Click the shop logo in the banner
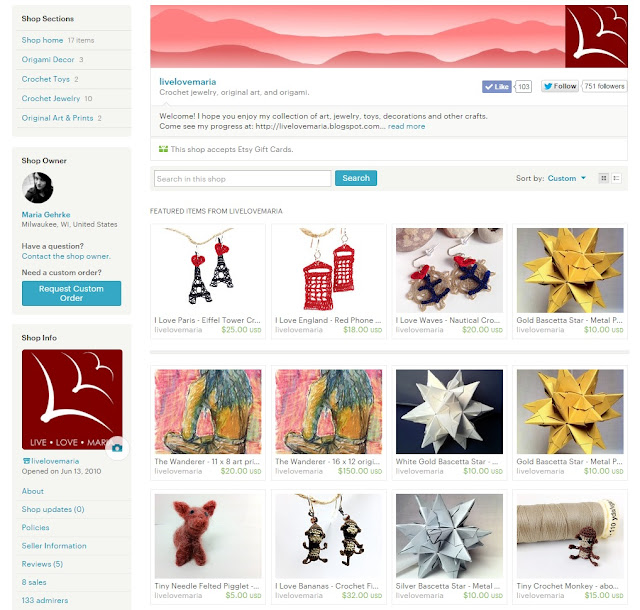The image size is (640, 610). [x=596, y=36]
